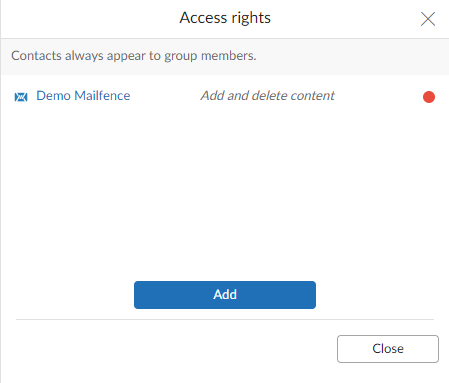The height and width of the screenshot is (383, 449).
Task: Dismiss dialog using top-right cross icon
Action: [428, 19]
